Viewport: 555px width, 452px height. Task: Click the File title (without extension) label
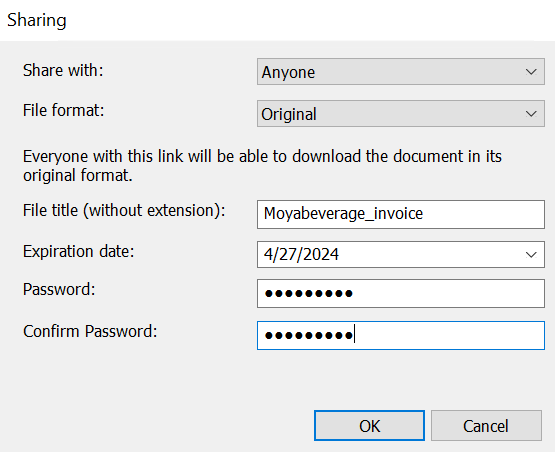[124, 210]
